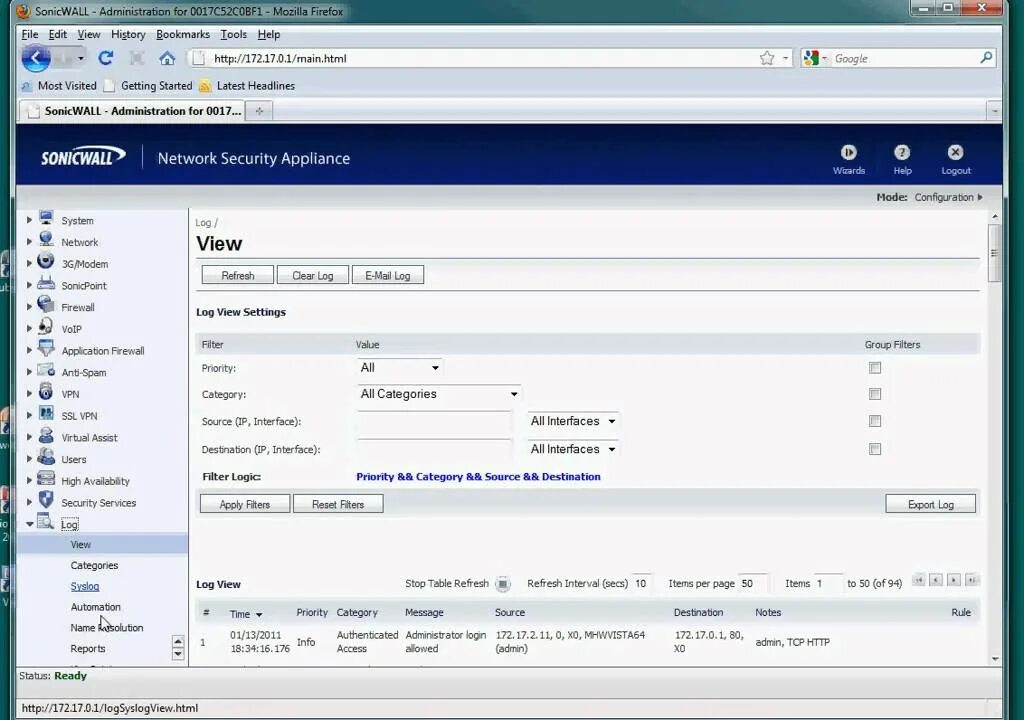Screen dimensions: 1024x720
Task: Bookmark this page with the star icon
Action: coord(767,58)
